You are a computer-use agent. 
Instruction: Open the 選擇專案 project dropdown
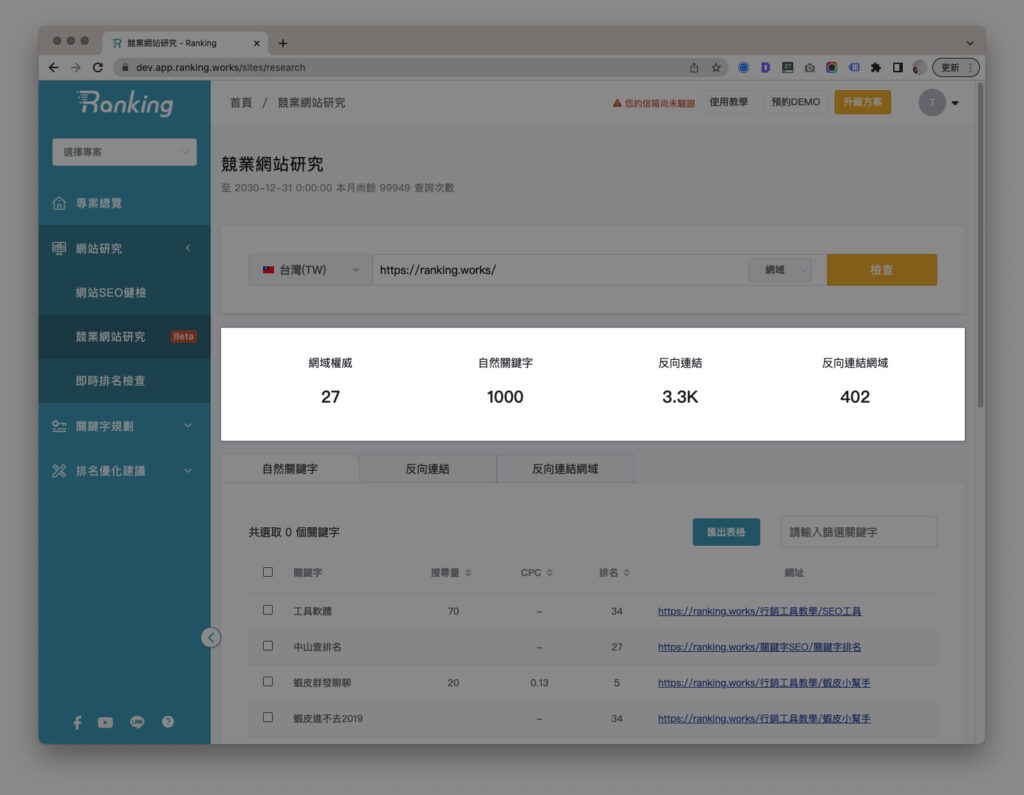click(x=124, y=152)
